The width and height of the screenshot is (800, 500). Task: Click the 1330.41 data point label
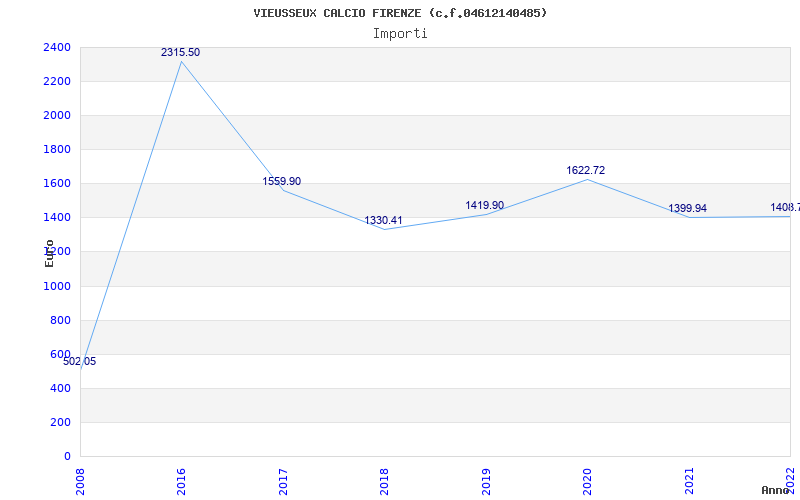pos(383,220)
